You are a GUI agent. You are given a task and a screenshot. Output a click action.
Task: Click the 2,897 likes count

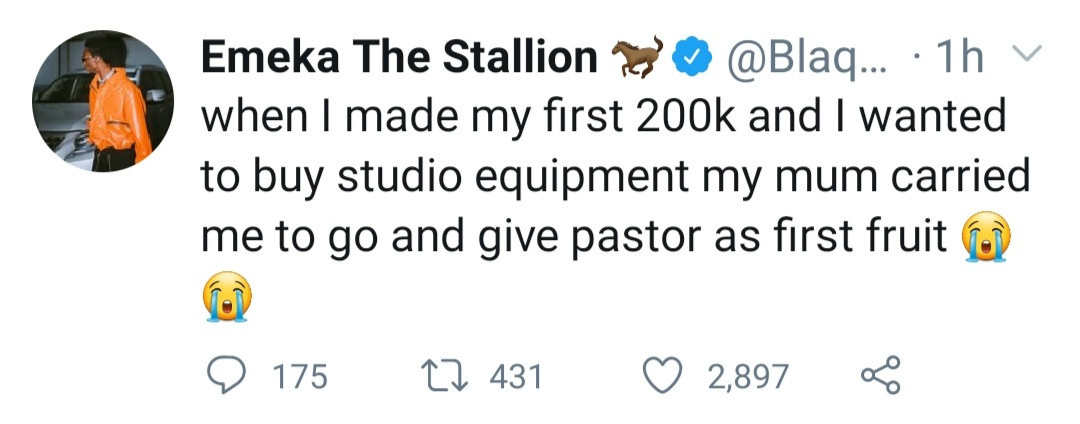click(x=747, y=377)
